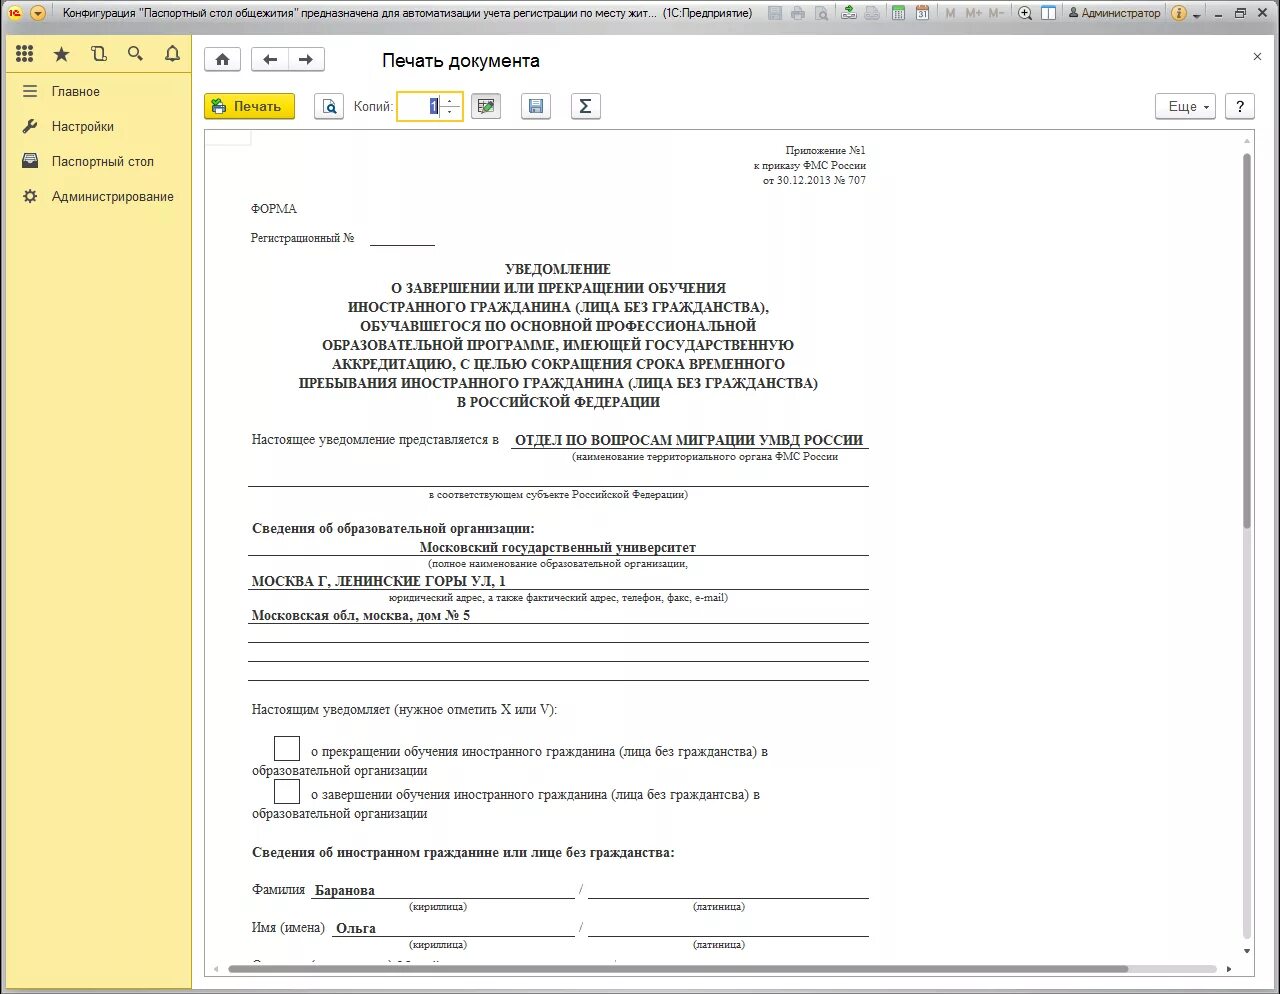The image size is (1280, 994).
Task: Open the Главное section
Action: pyautogui.click(x=76, y=91)
